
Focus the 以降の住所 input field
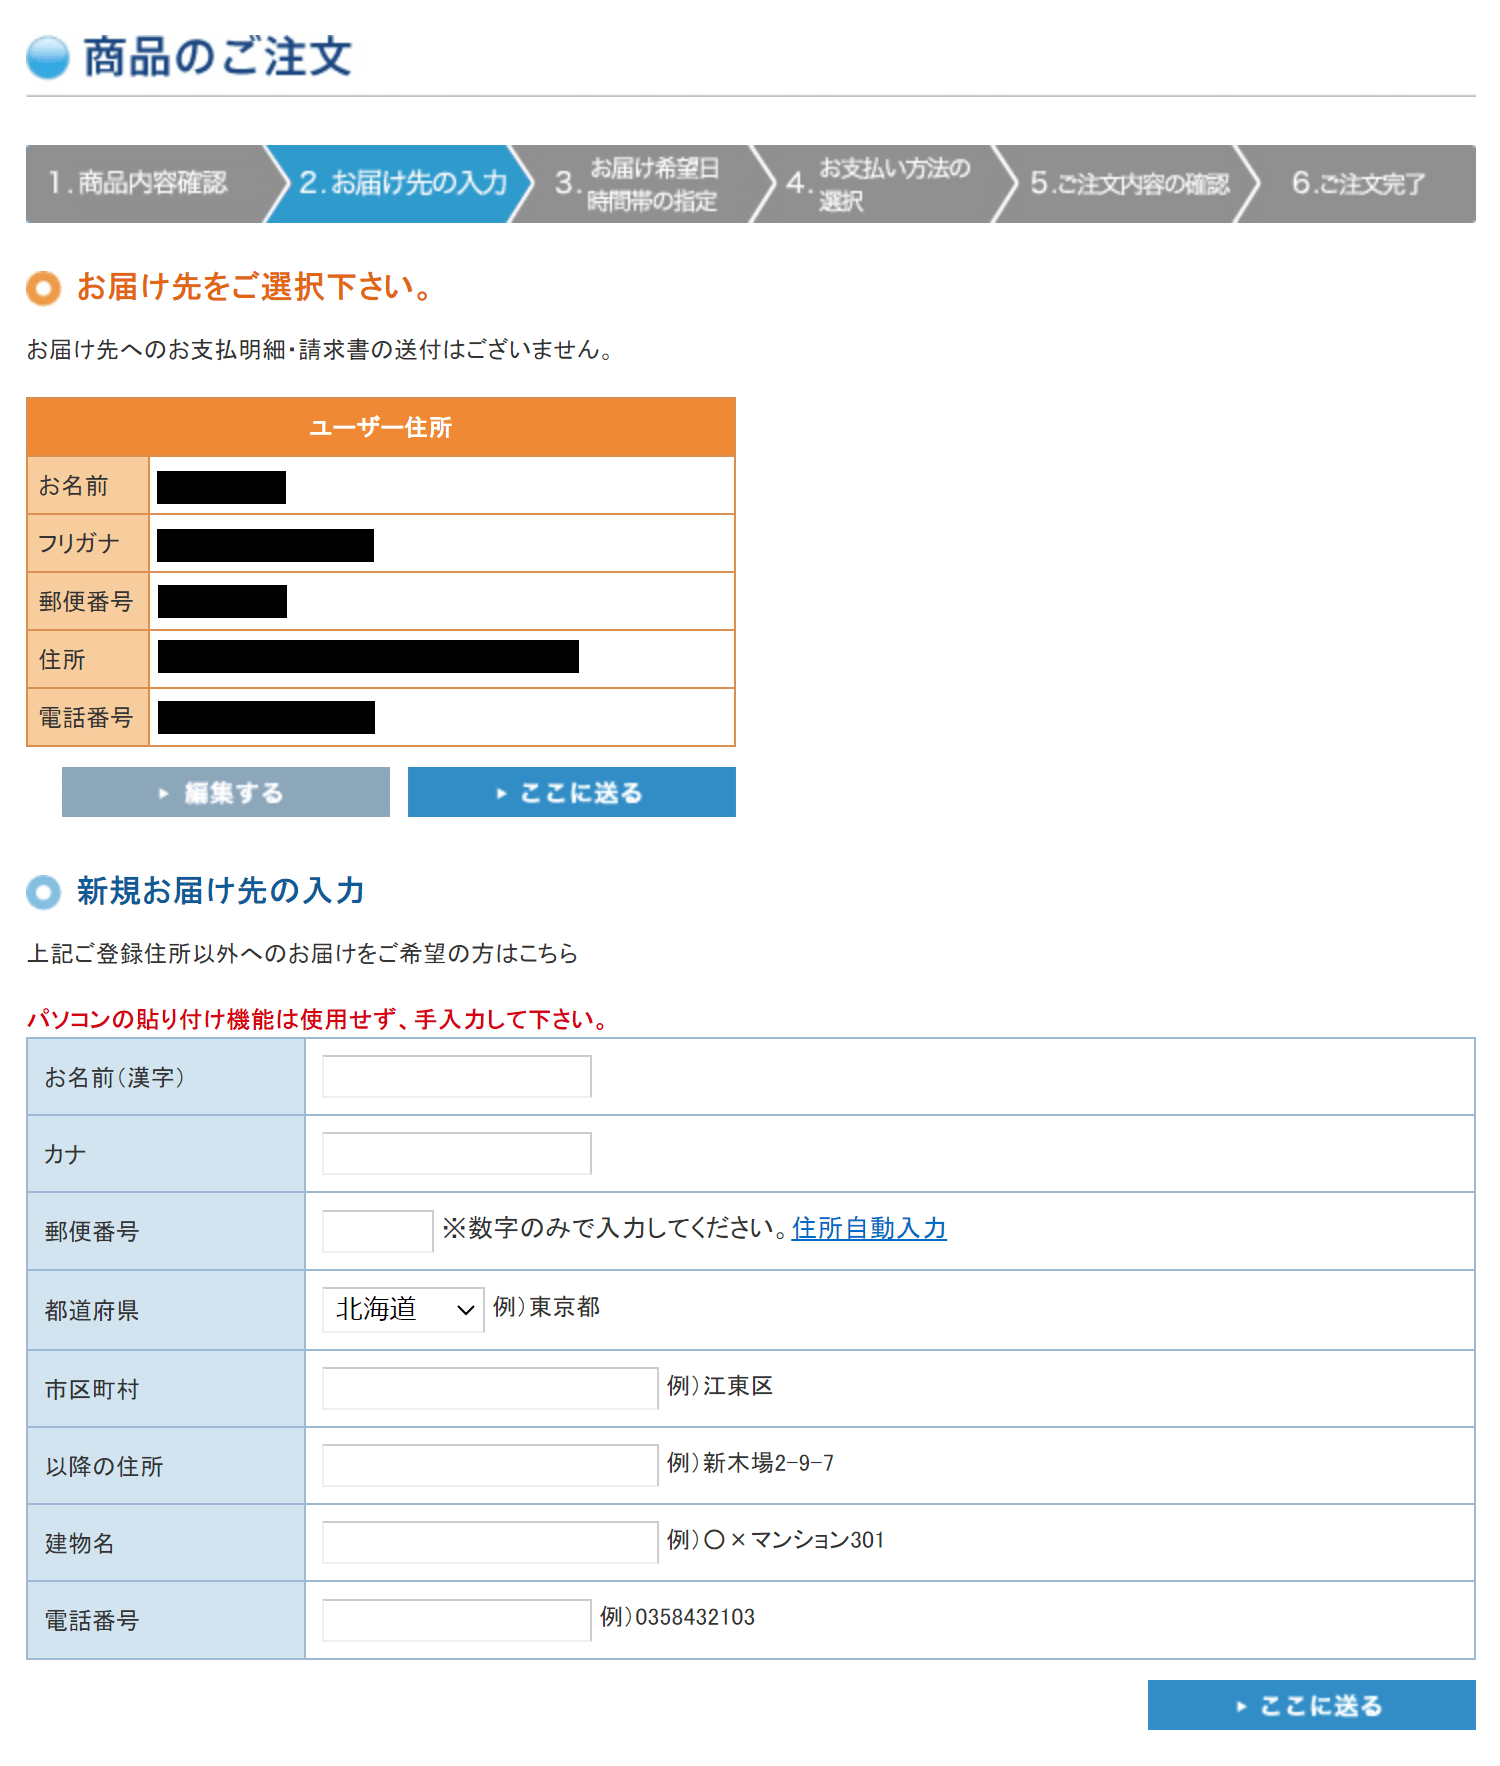[x=490, y=1465]
